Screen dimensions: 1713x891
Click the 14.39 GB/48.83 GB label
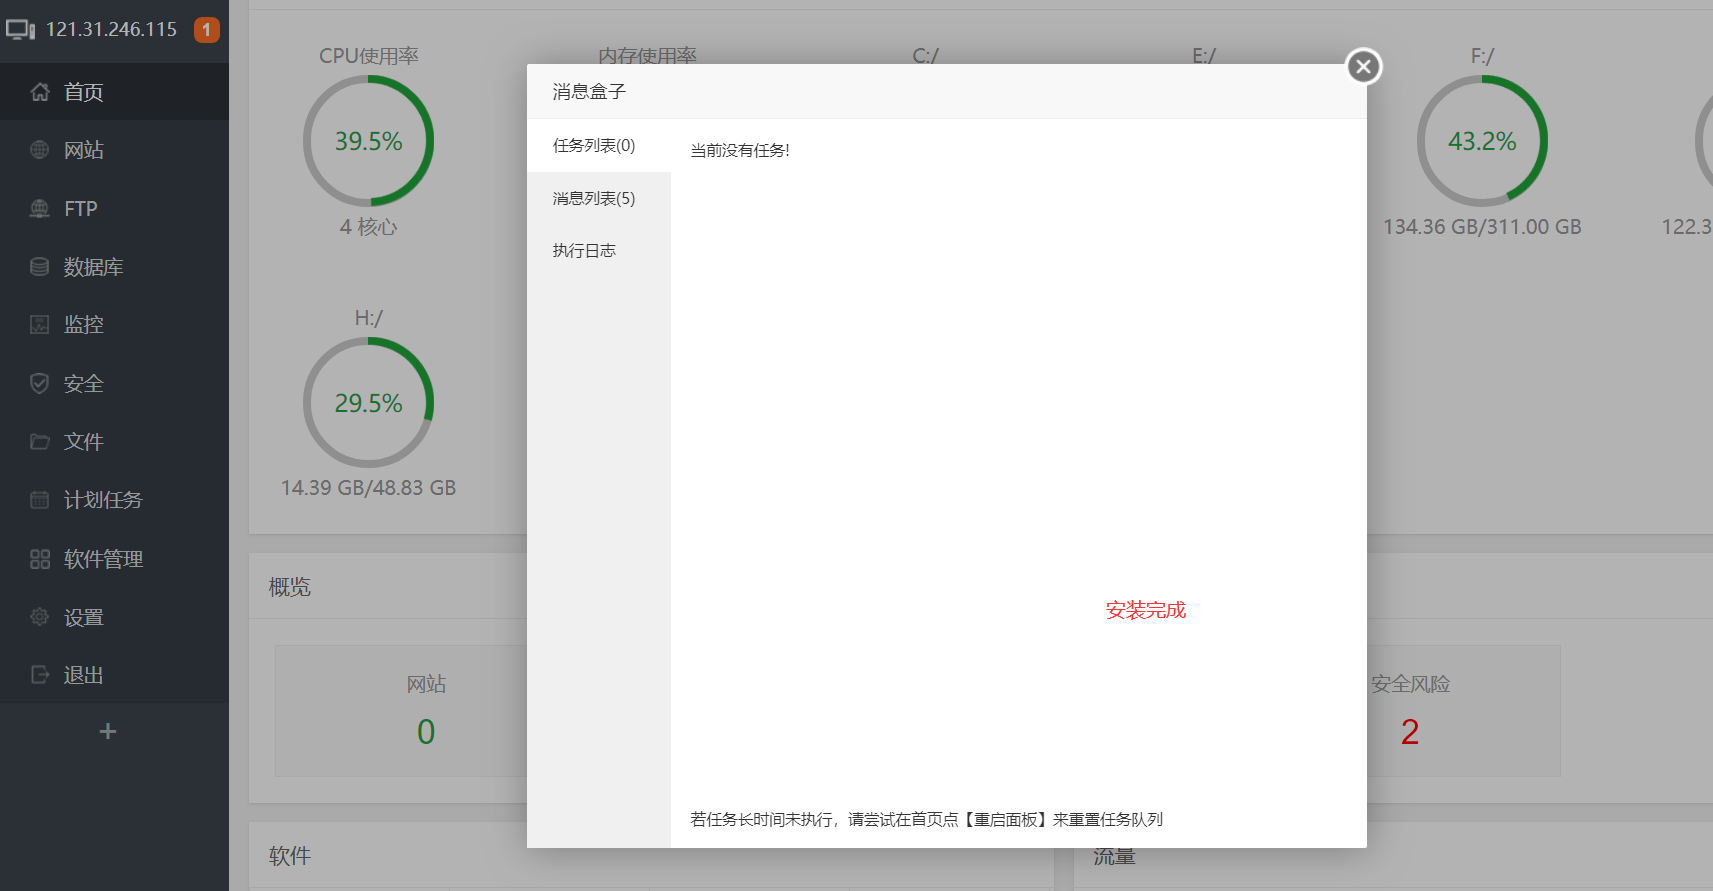click(x=369, y=488)
